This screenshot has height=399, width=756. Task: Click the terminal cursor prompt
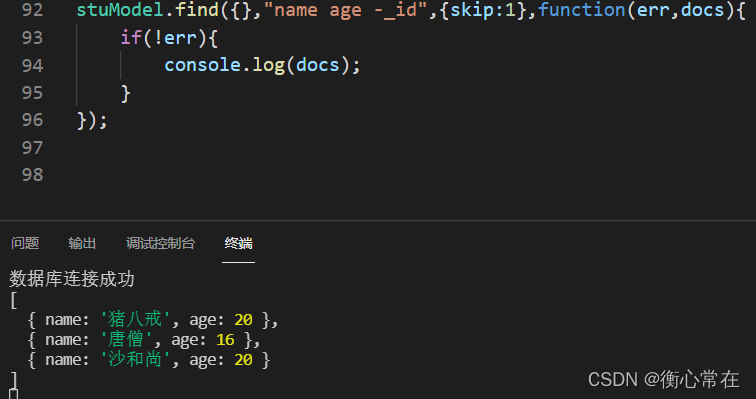coord(14,394)
